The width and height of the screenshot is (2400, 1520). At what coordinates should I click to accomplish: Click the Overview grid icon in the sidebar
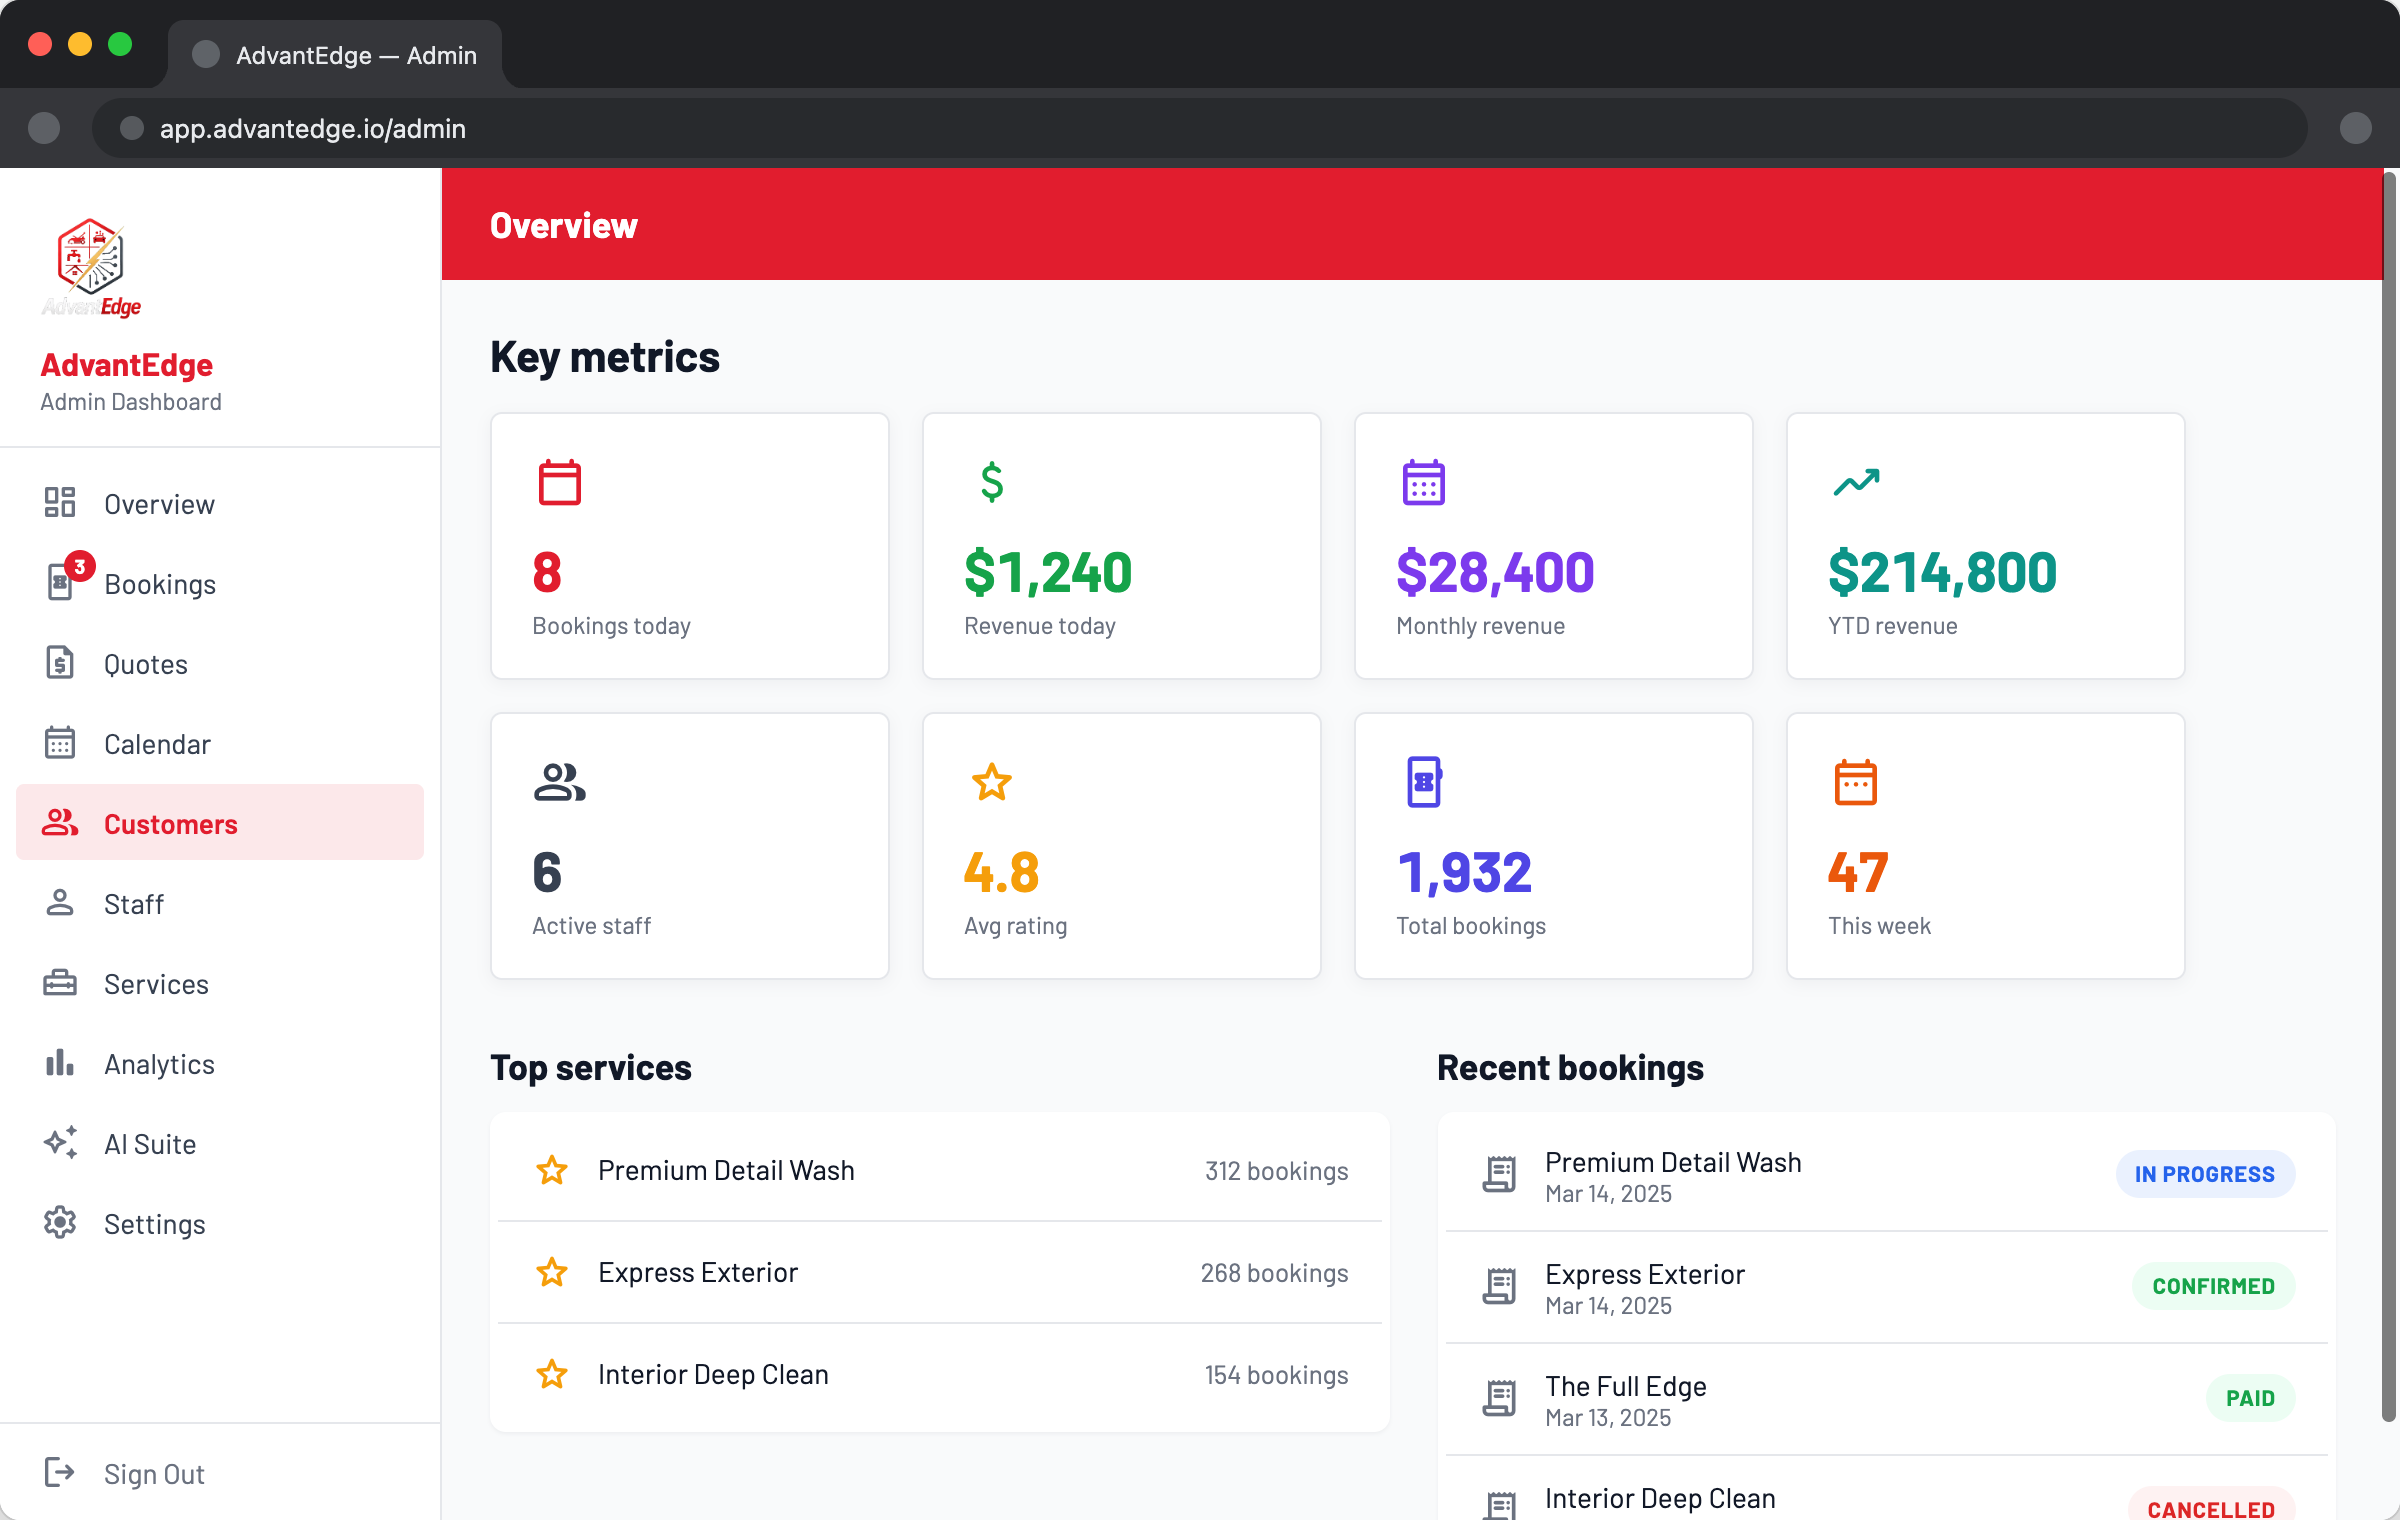tap(60, 502)
